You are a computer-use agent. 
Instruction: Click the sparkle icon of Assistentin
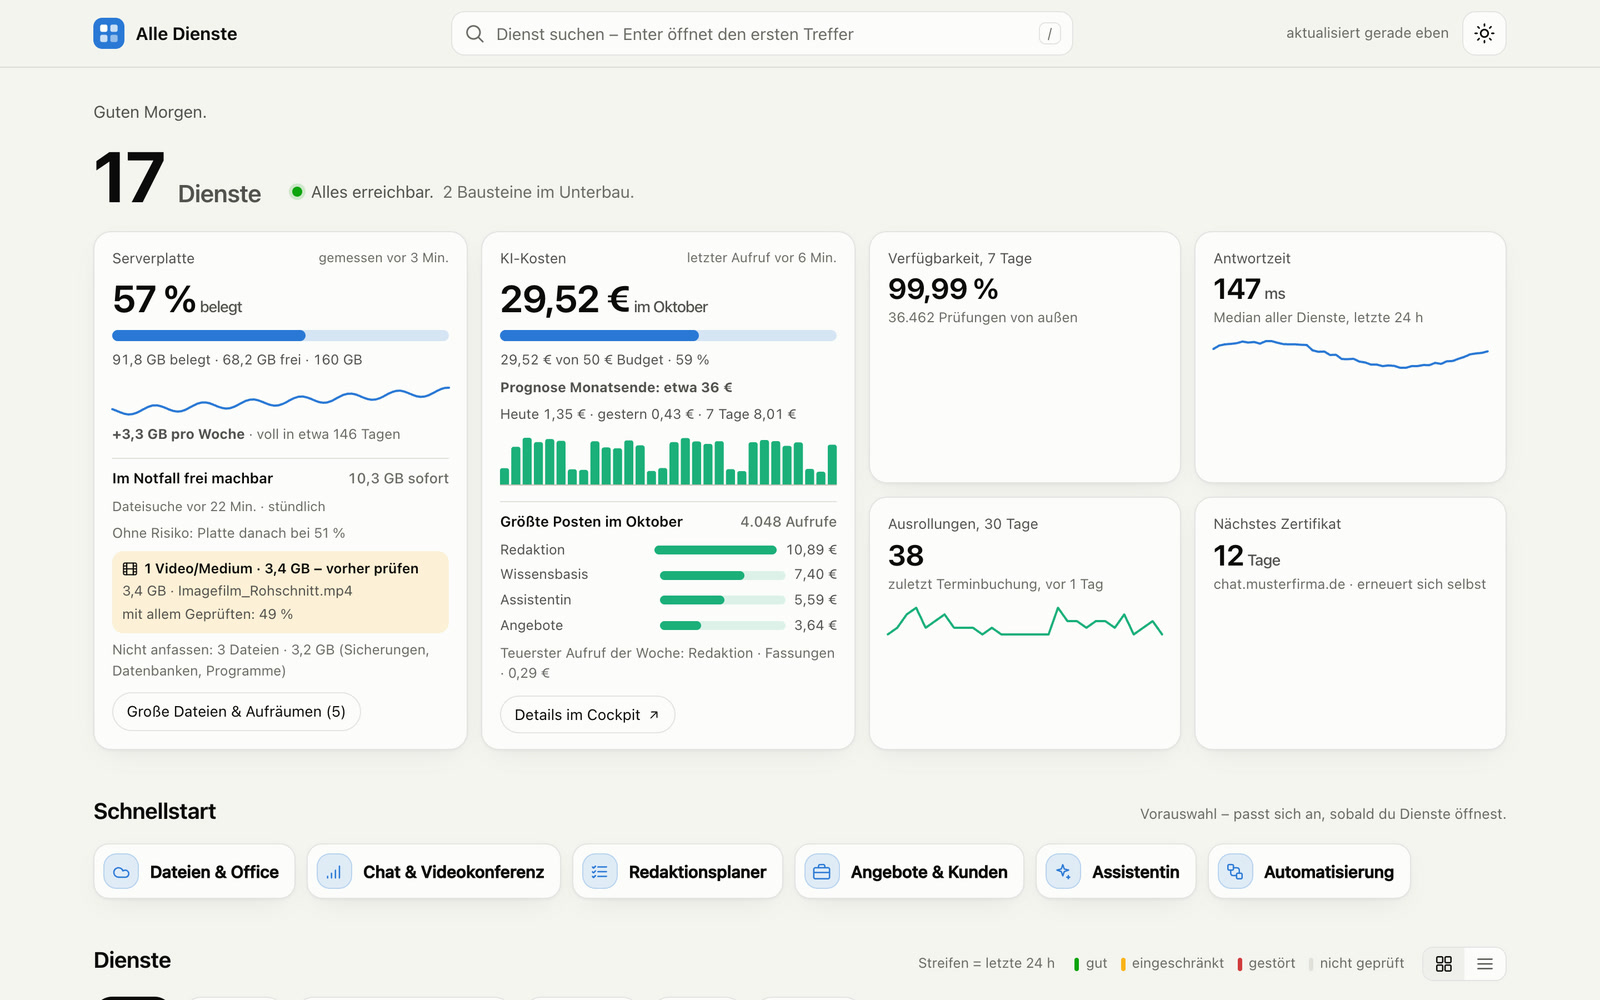[1063, 872]
